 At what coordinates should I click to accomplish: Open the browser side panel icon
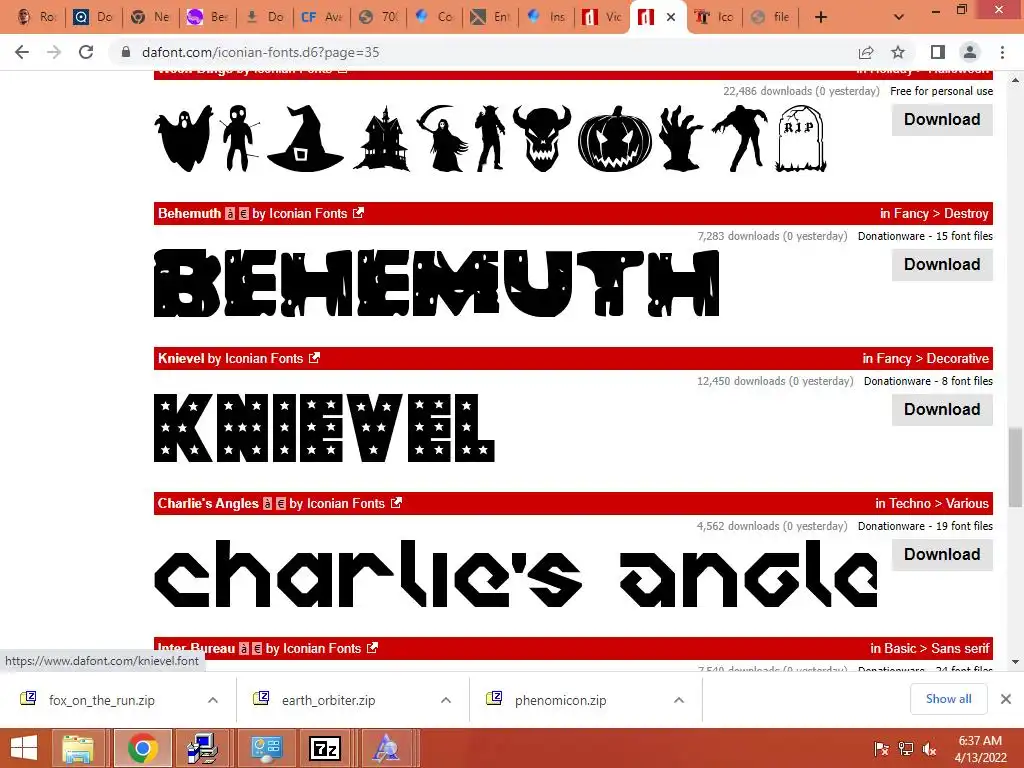coord(938,52)
